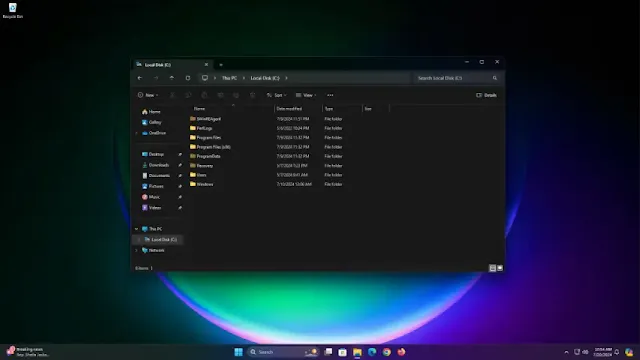The height and width of the screenshot is (360, 640).
Task: Select Local Disk (C:) in the navigation tree
Action: click(x=160, y=240)
